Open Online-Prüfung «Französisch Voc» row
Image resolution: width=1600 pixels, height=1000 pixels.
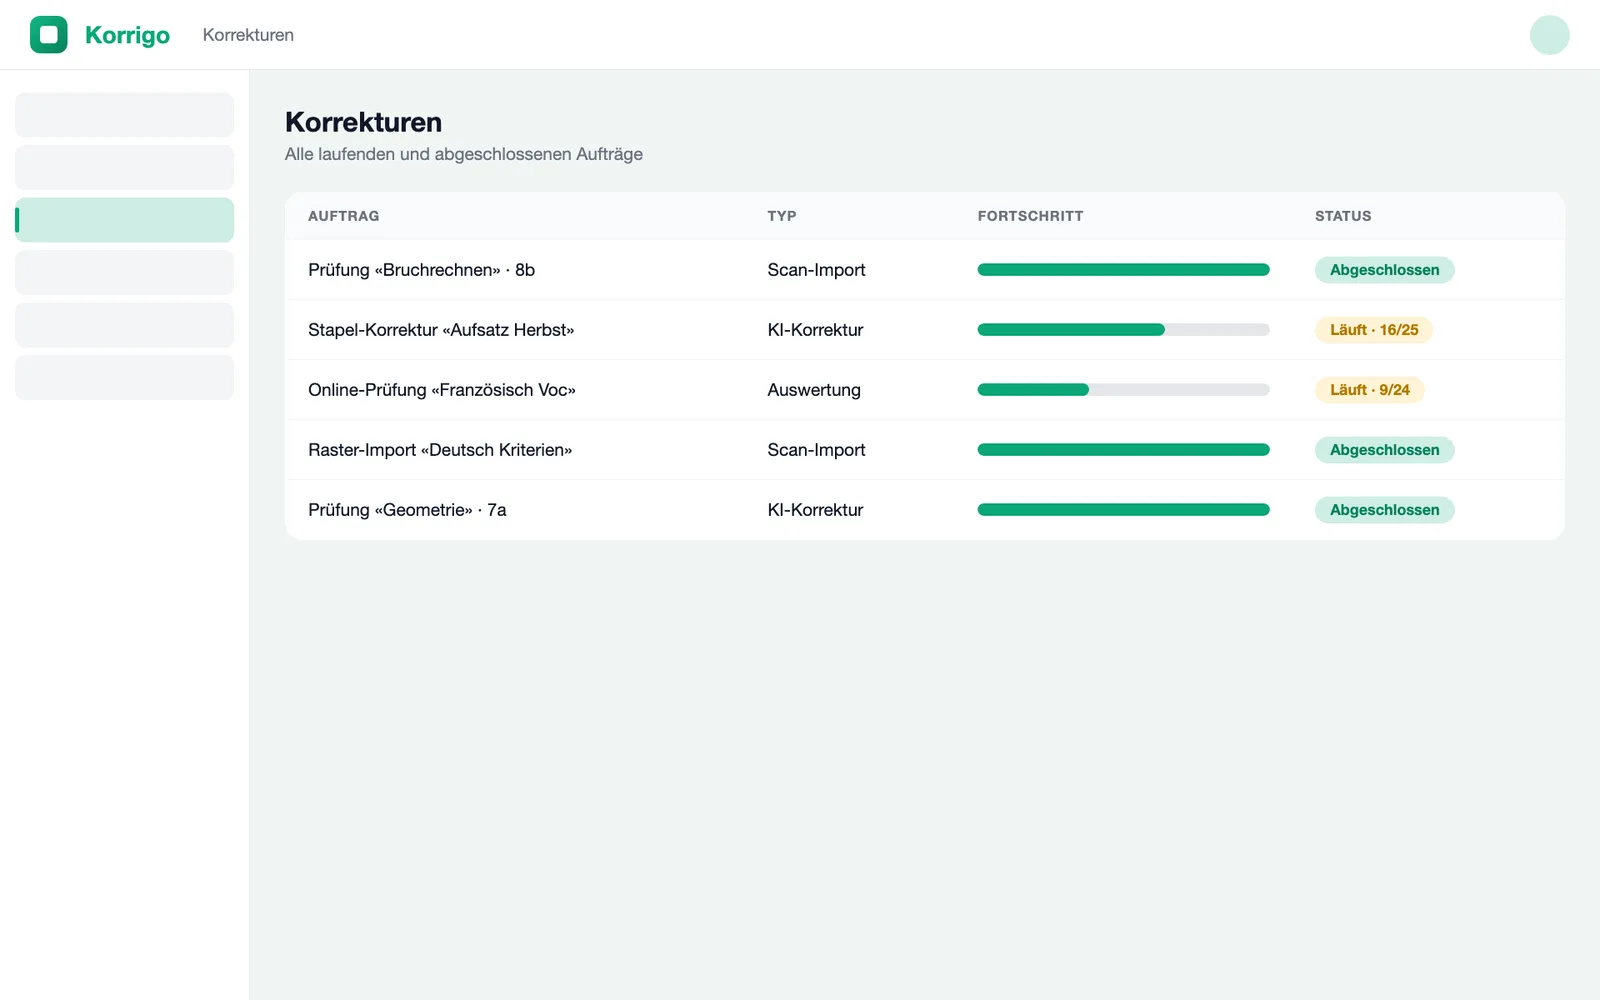[x=925, y=390]
